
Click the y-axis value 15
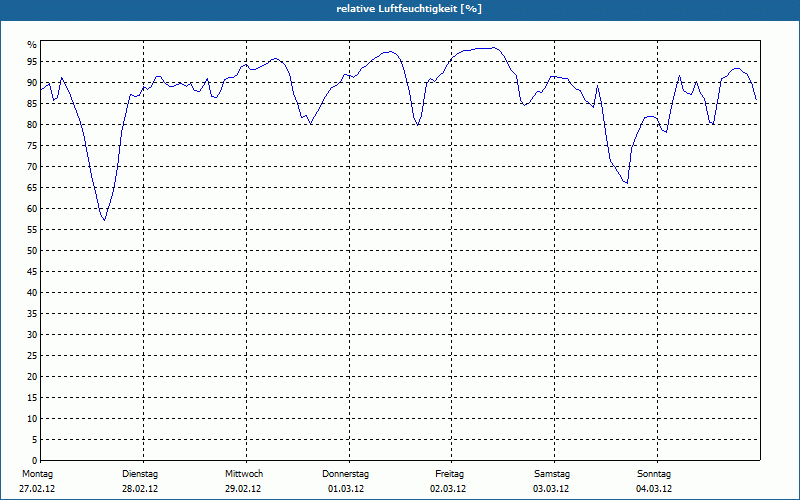click(x=32, y=398)
